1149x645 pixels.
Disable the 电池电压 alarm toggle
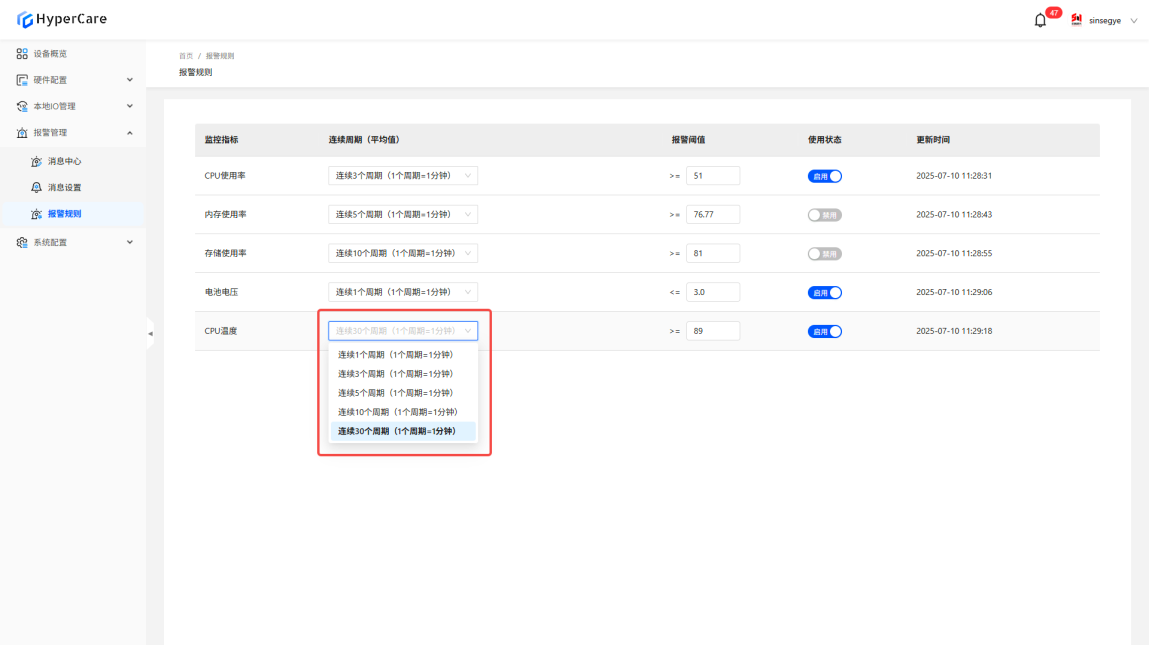[824, 292]
